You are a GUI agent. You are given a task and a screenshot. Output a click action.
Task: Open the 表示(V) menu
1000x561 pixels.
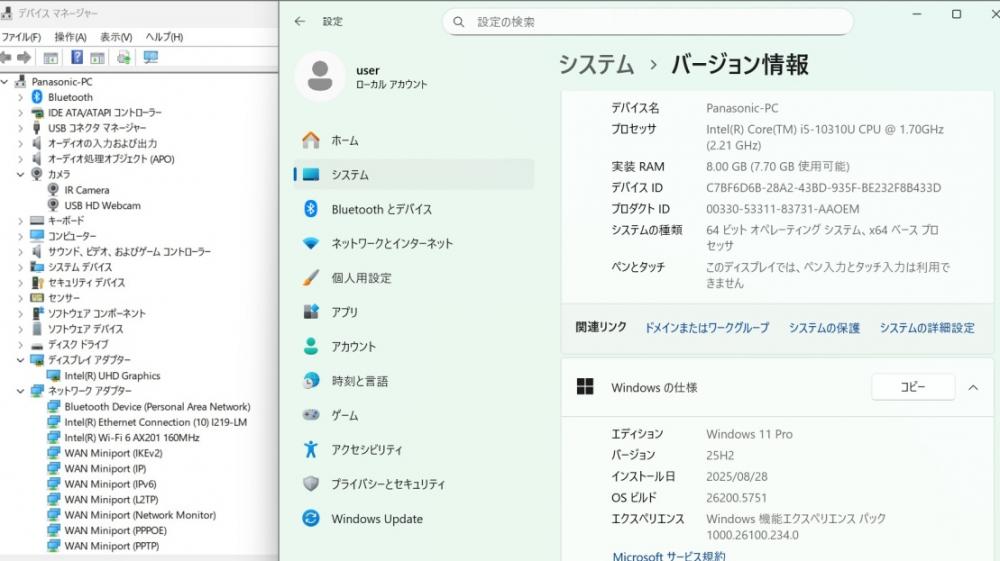pos(116,37)
